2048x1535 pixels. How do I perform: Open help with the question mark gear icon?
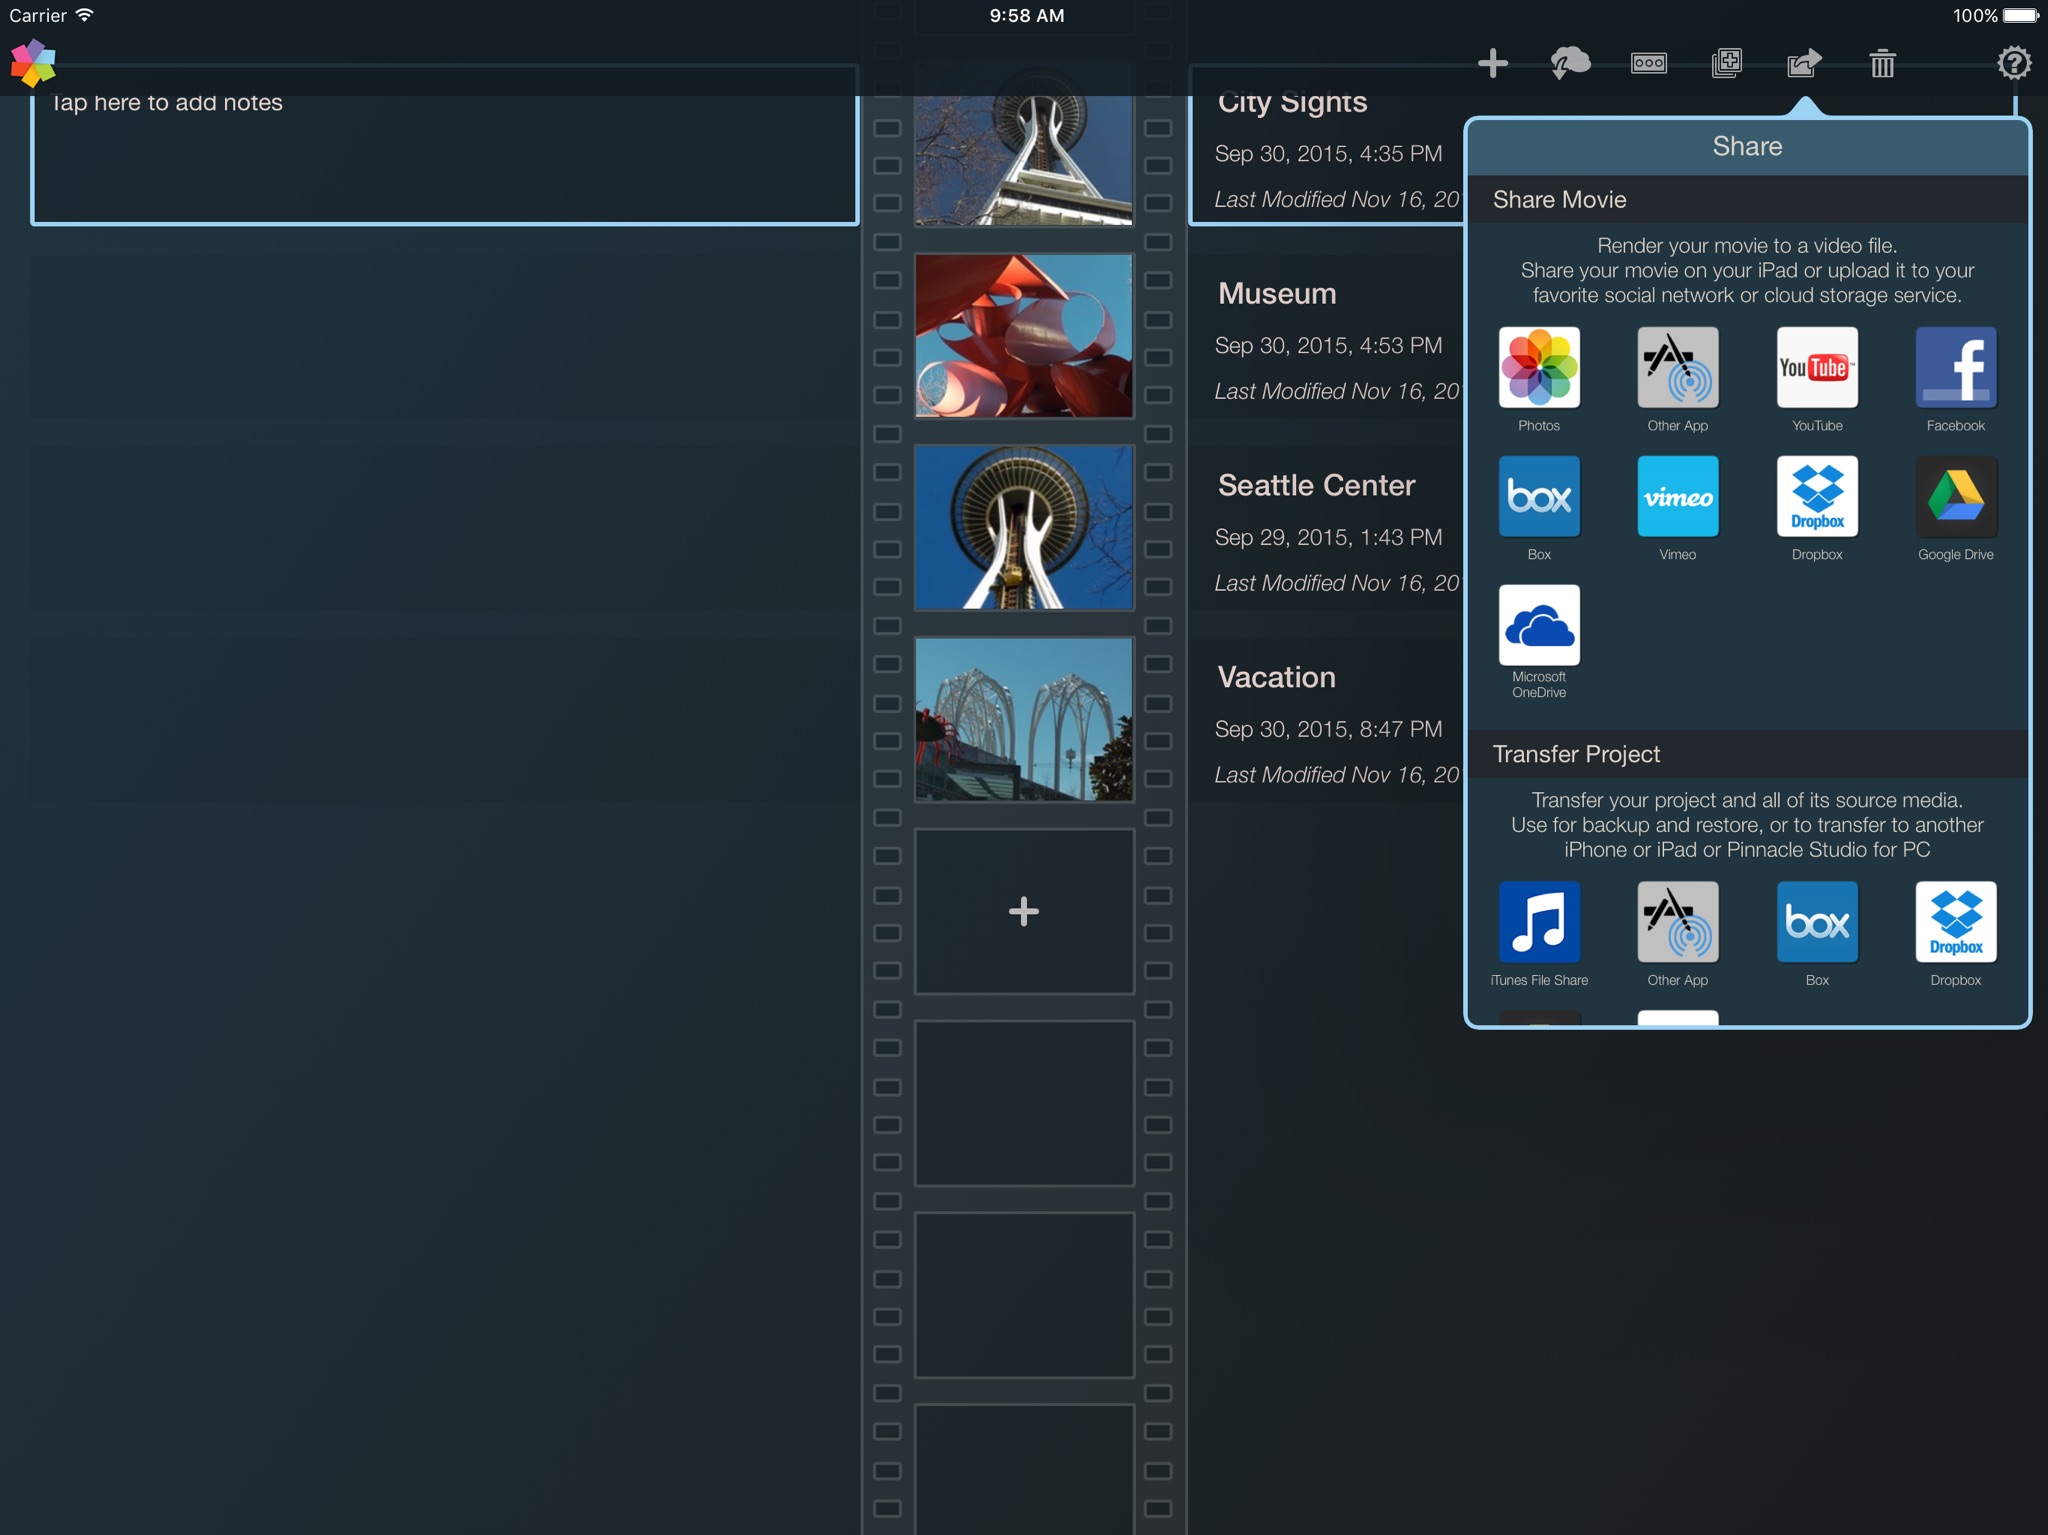pos(2014,64)
